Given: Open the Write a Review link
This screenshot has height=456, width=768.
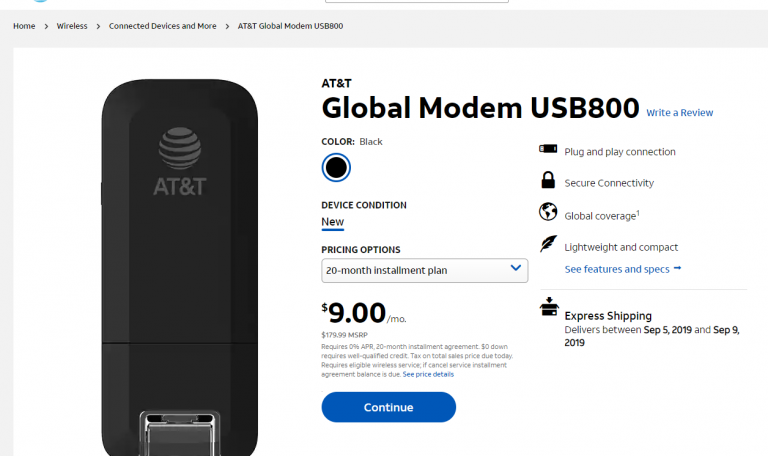Looking at the screenshot, I should (680, 113).
